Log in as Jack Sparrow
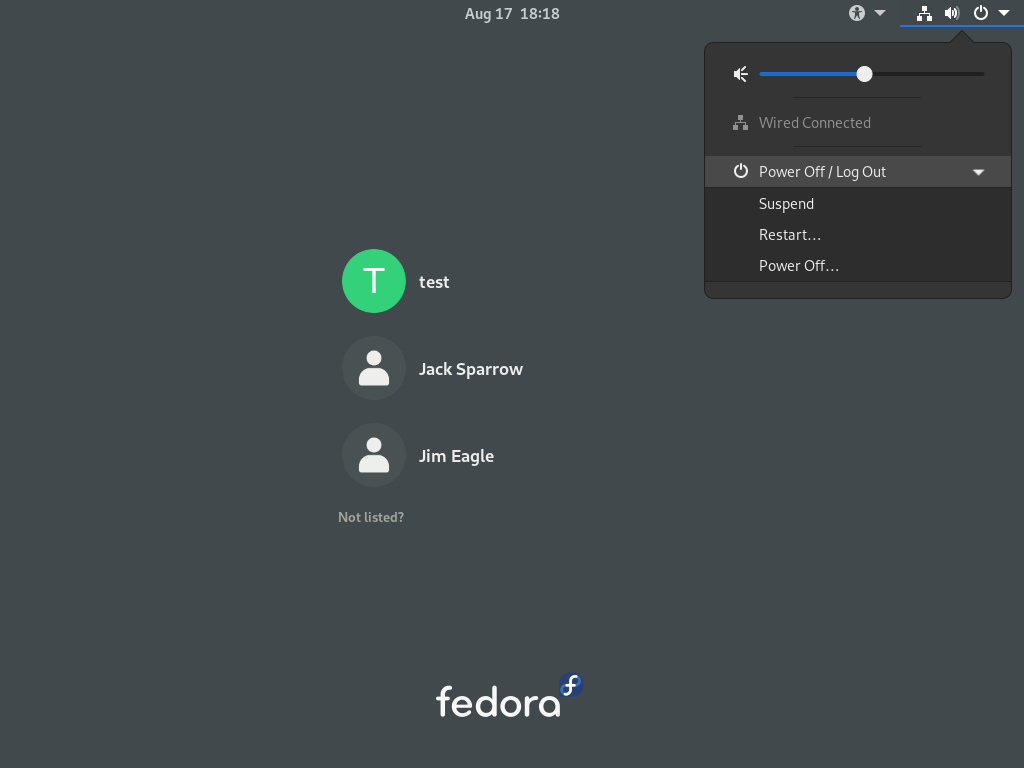Image resolution: width=1024 pixels, height=768 pixels. coord(471,370)
